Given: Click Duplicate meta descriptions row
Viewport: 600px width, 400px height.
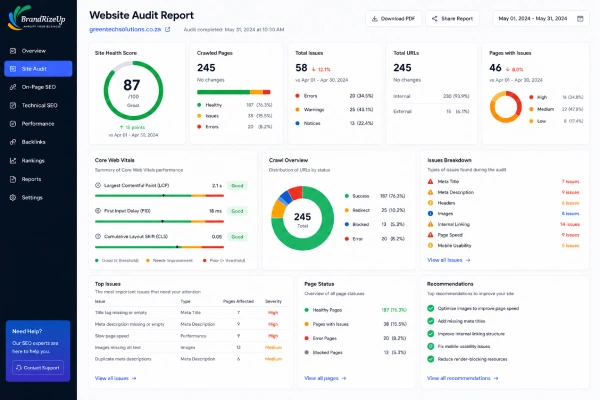Looking at the screenshot, I should [190, 359].
